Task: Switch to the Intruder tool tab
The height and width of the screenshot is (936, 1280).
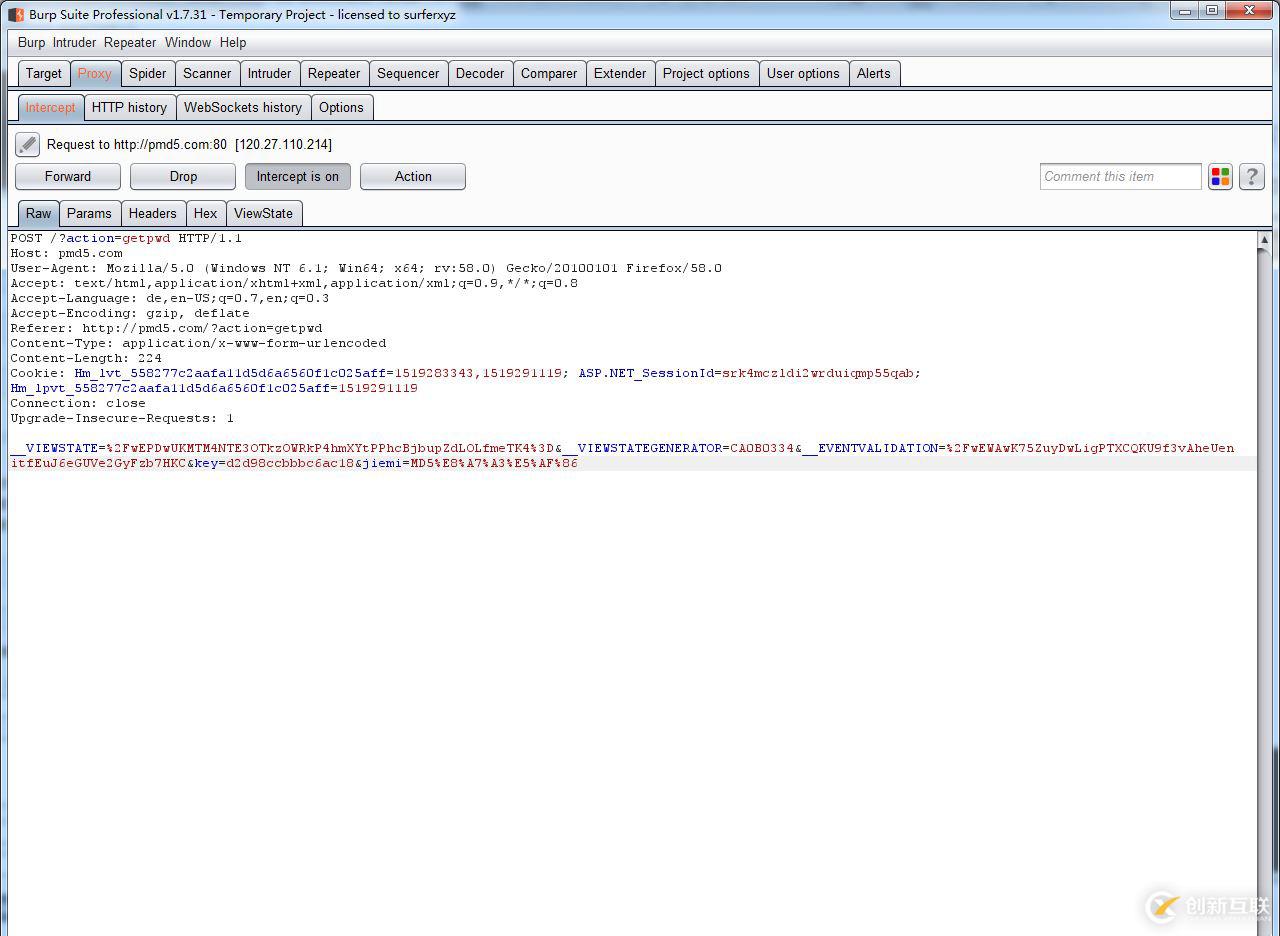Action: (x=270, y=74)
